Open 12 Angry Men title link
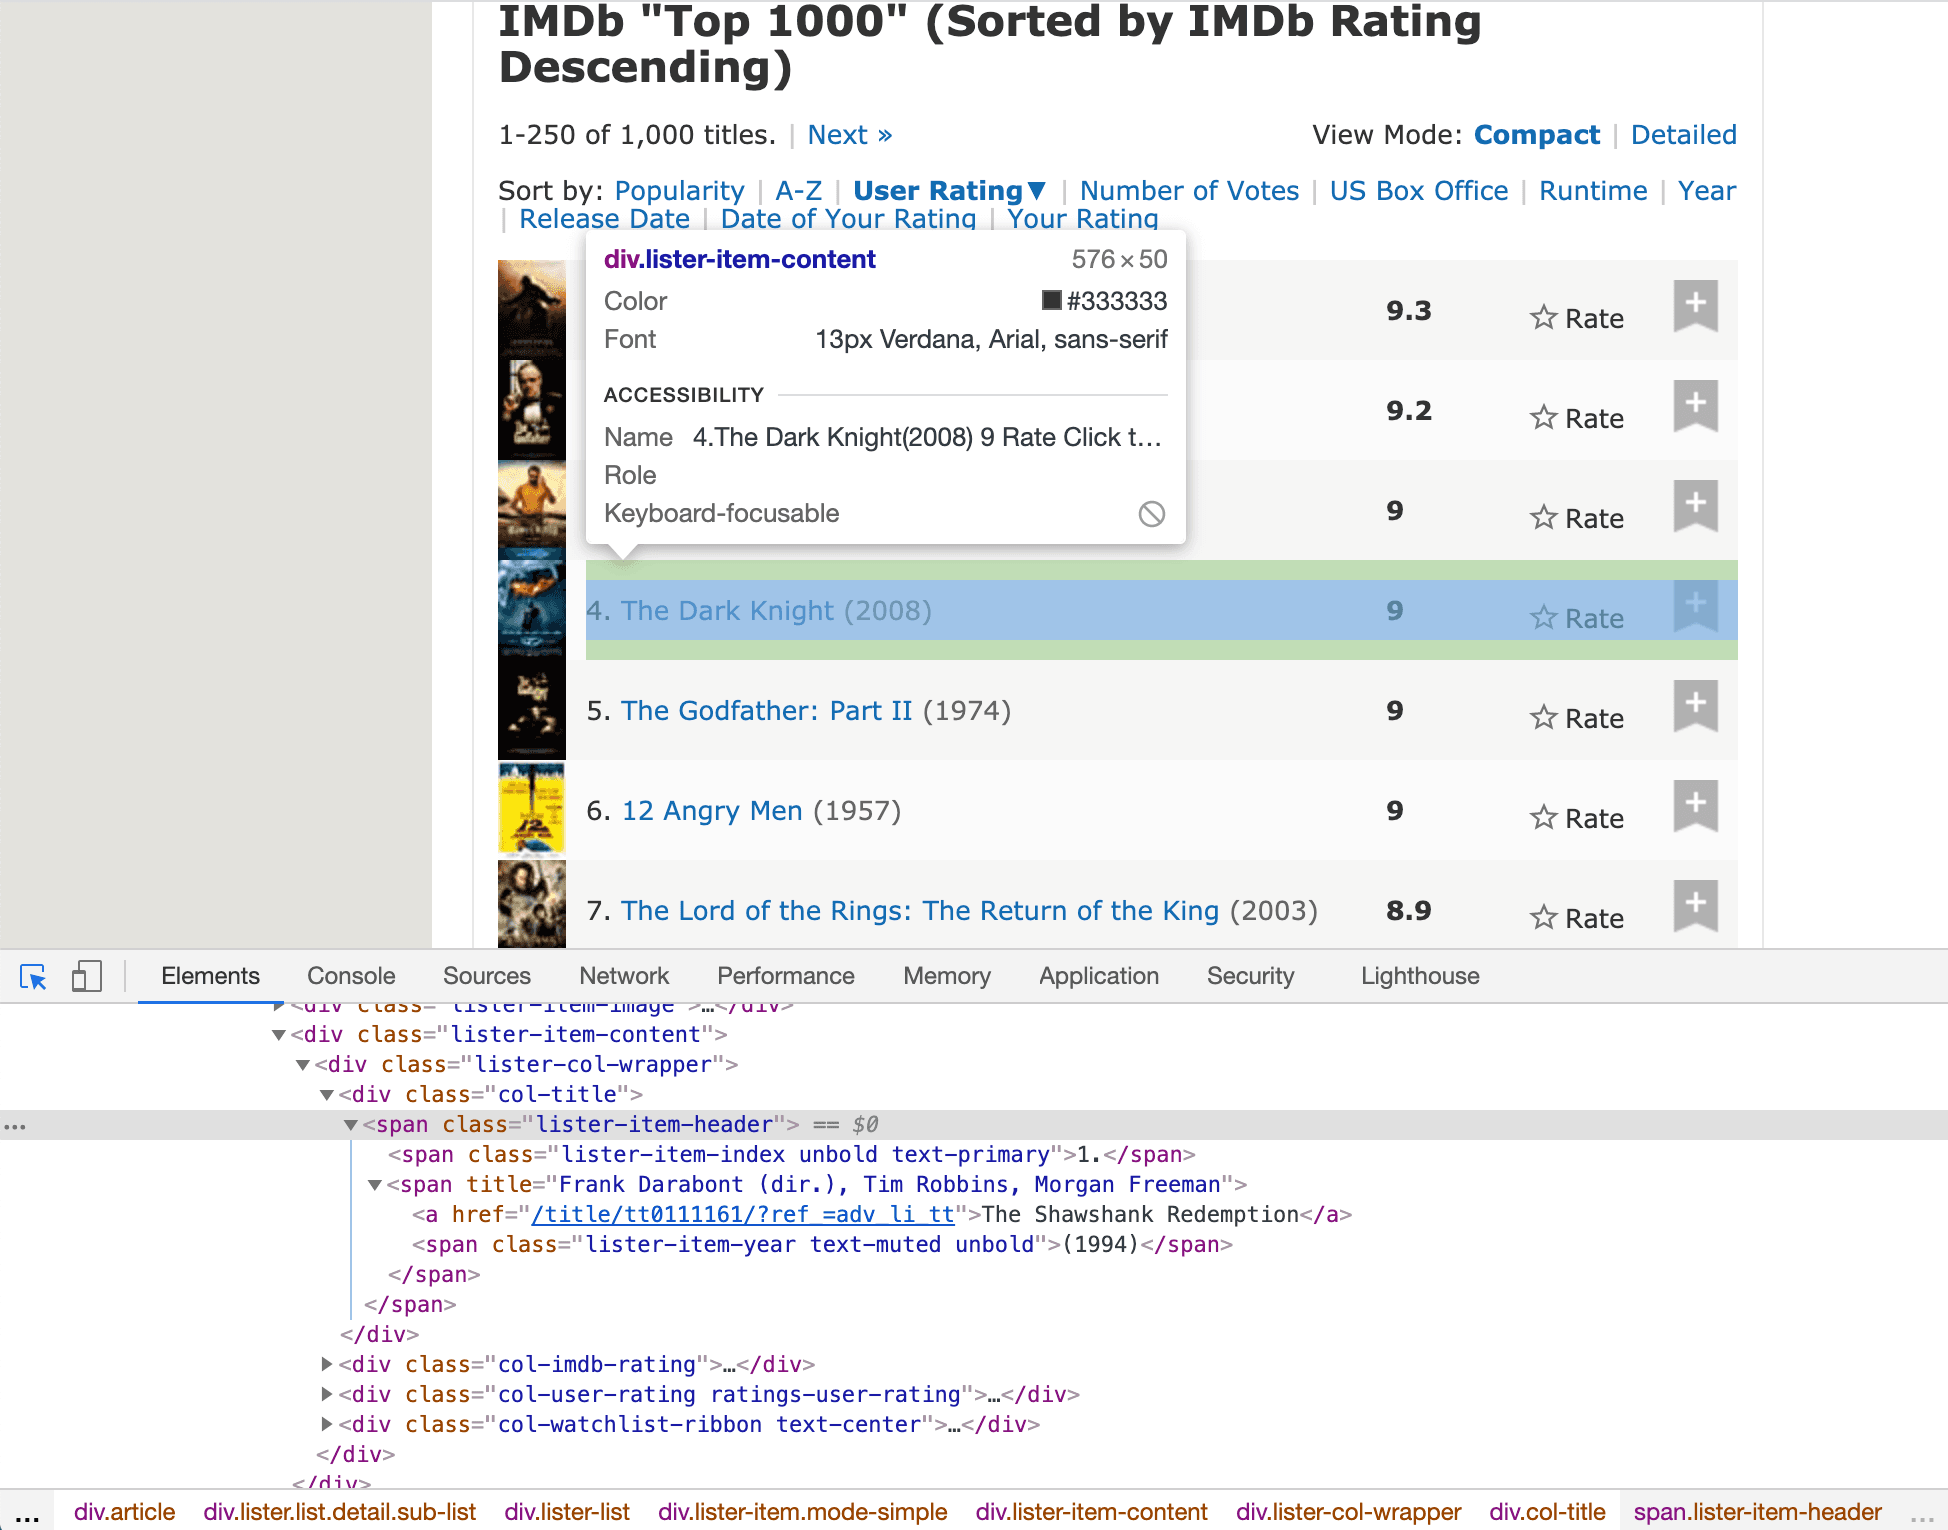1948x1530 pixels. click(712, 811)
